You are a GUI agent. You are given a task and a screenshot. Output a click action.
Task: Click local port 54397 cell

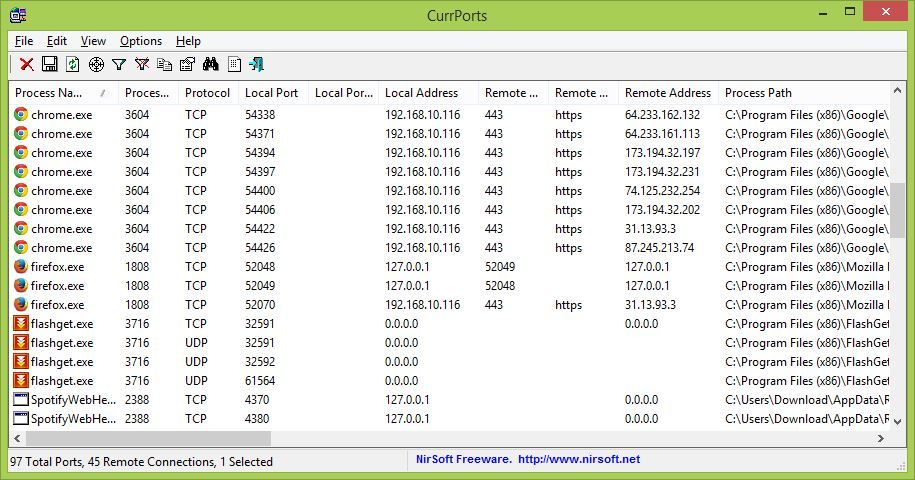[260, 171]
